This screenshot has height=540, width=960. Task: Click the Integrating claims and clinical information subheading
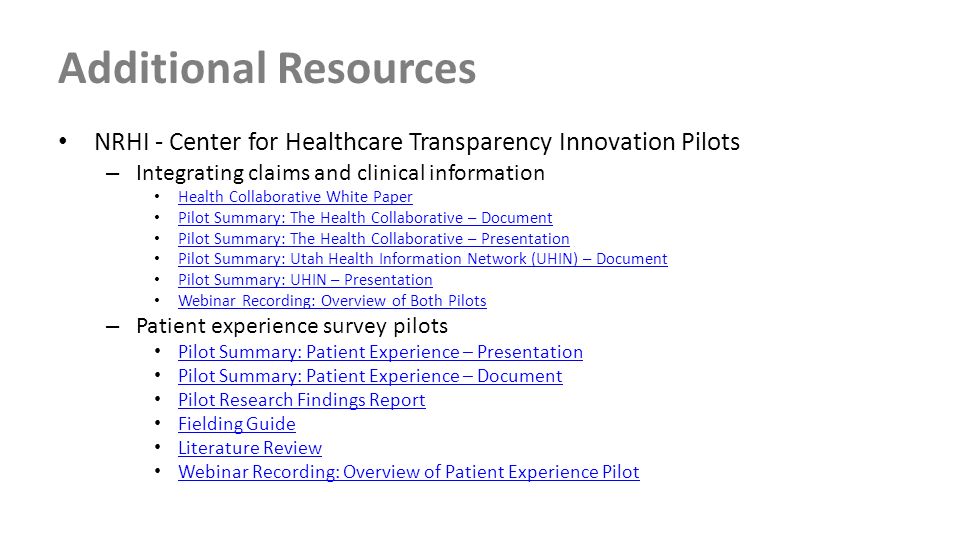point(340,173)
